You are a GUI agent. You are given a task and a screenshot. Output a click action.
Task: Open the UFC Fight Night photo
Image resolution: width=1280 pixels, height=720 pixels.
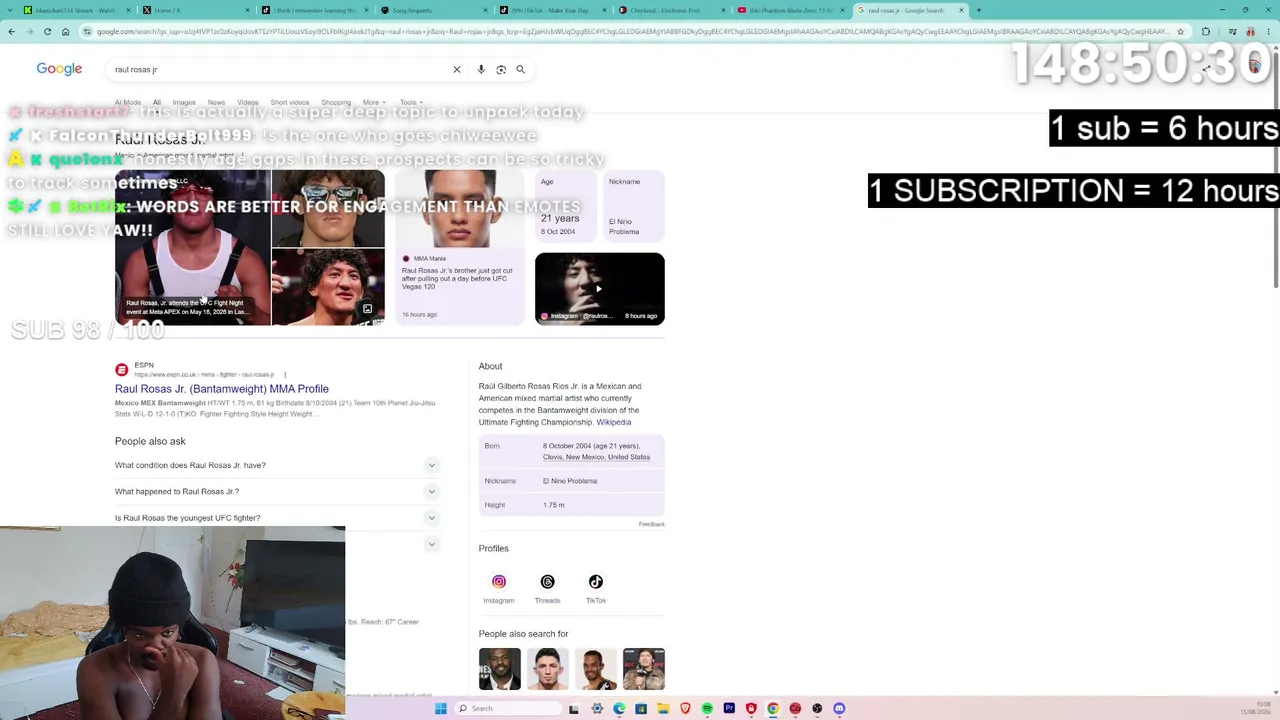click(x=193, y=248)
